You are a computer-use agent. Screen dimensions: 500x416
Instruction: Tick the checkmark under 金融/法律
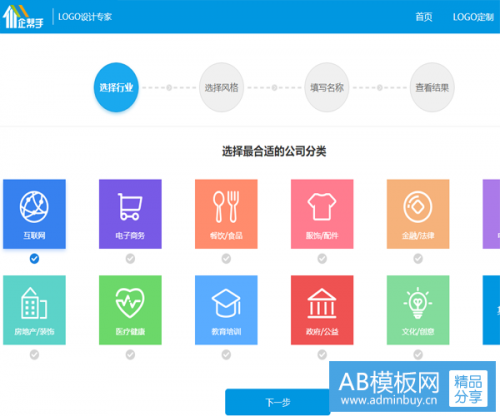click(x=418, y=258)
